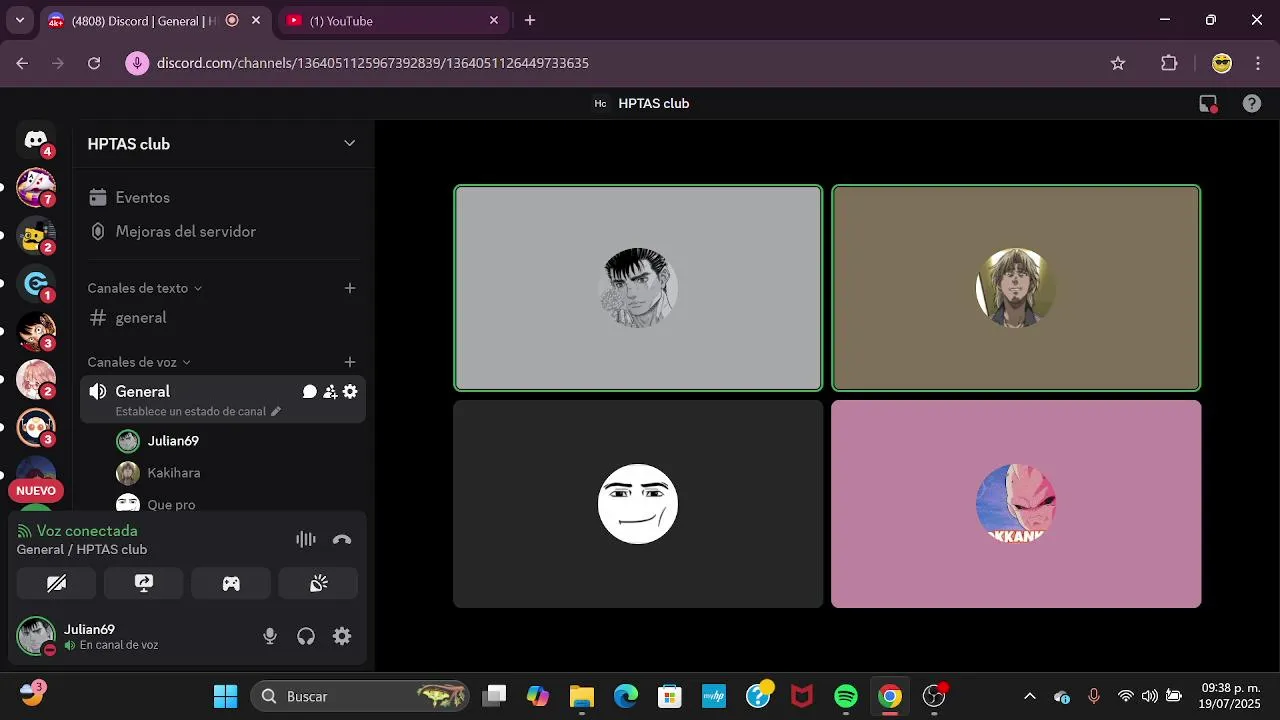Open noise suppression waveform icon
This screenshot has height=720, width=1280.
(306, 540)
